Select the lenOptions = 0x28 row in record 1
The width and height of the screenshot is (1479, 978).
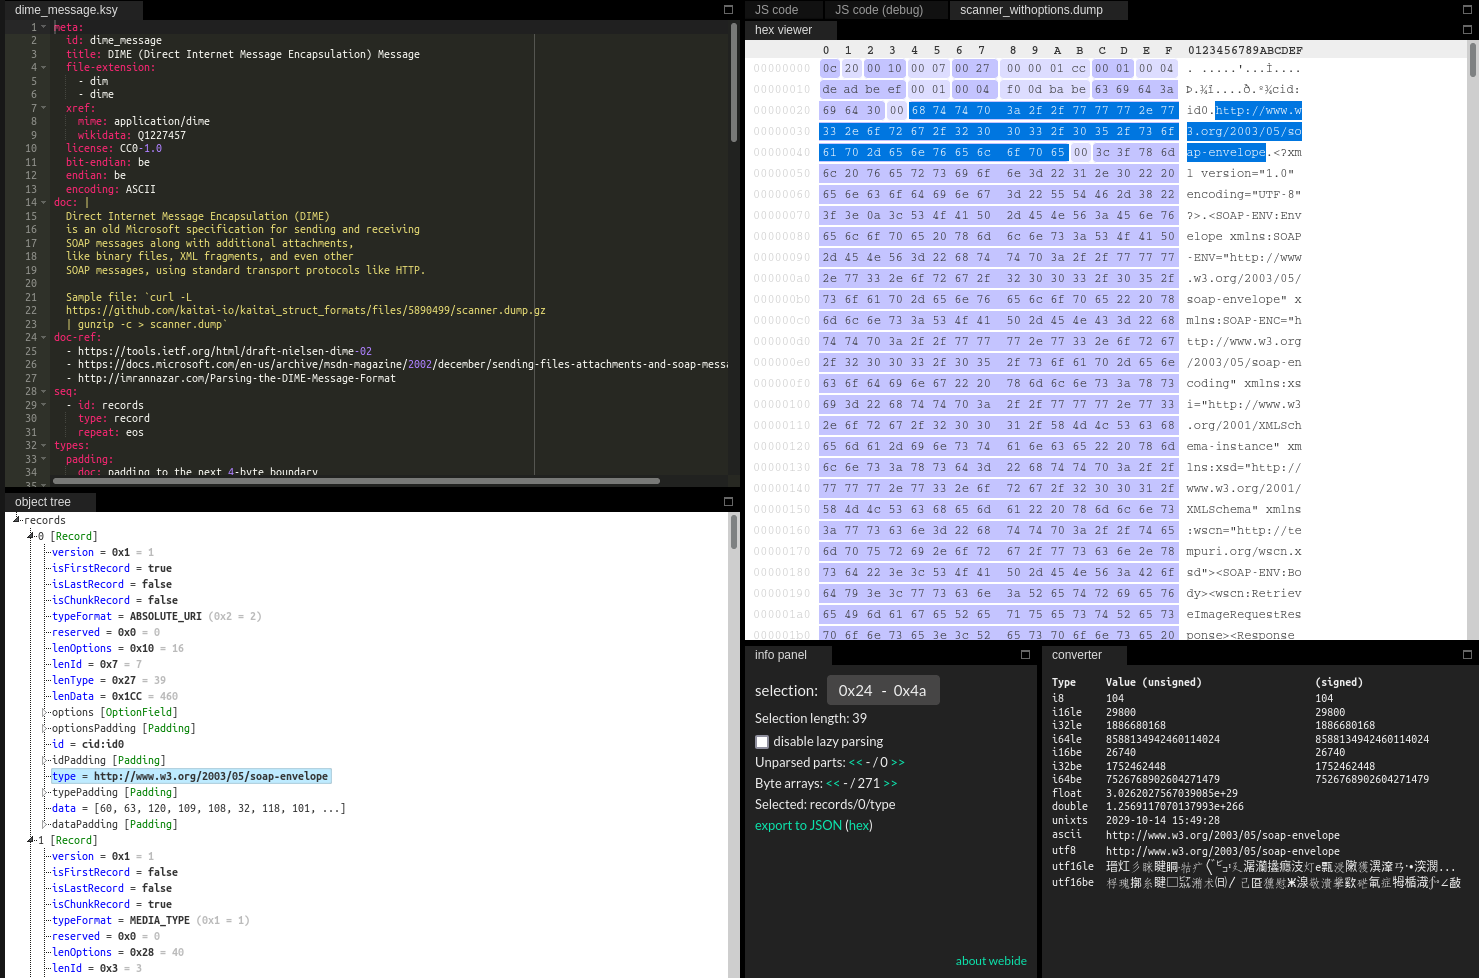[117, 952]
